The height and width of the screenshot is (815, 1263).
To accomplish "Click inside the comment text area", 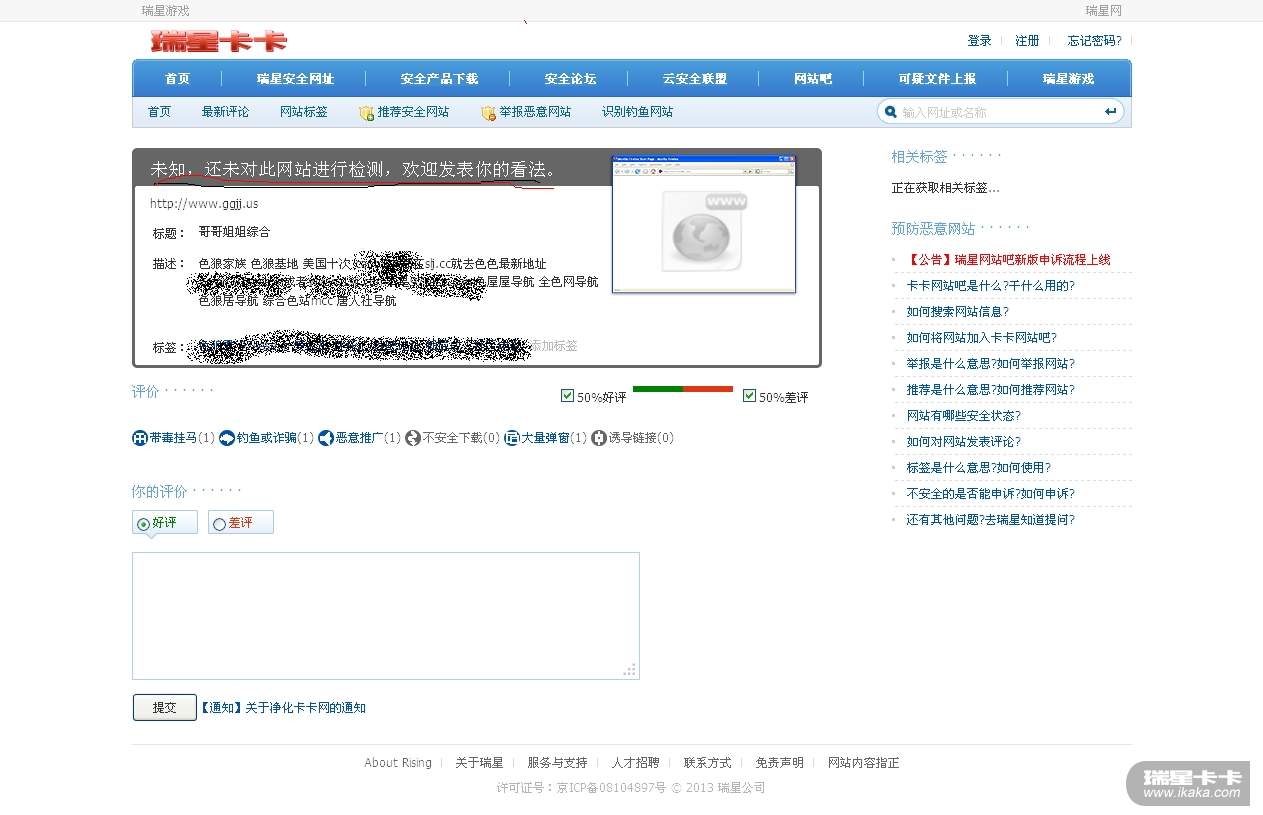I will click(x=386, y=616).
